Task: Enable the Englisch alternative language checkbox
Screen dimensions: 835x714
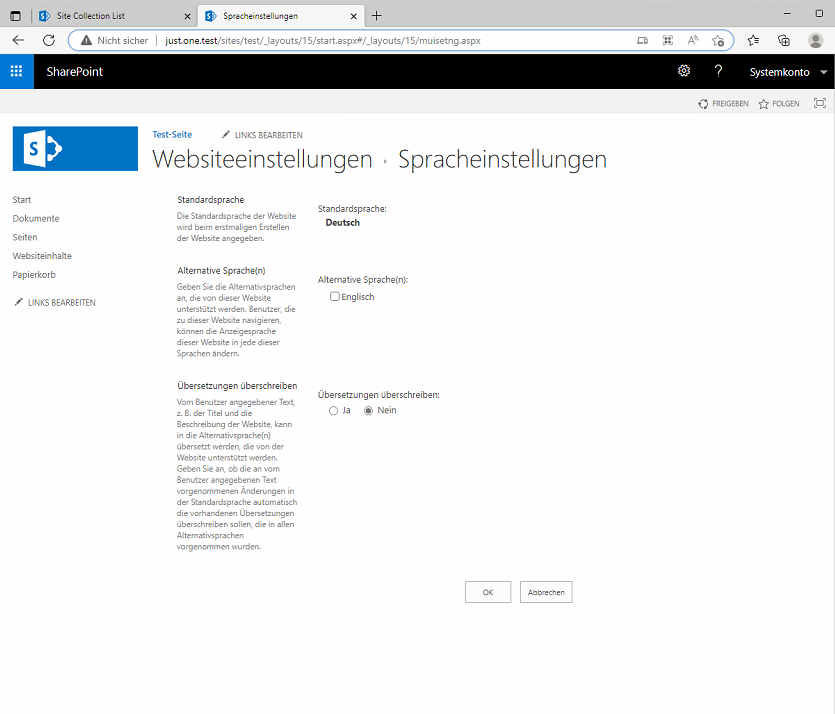Action: tap(336, 296)
